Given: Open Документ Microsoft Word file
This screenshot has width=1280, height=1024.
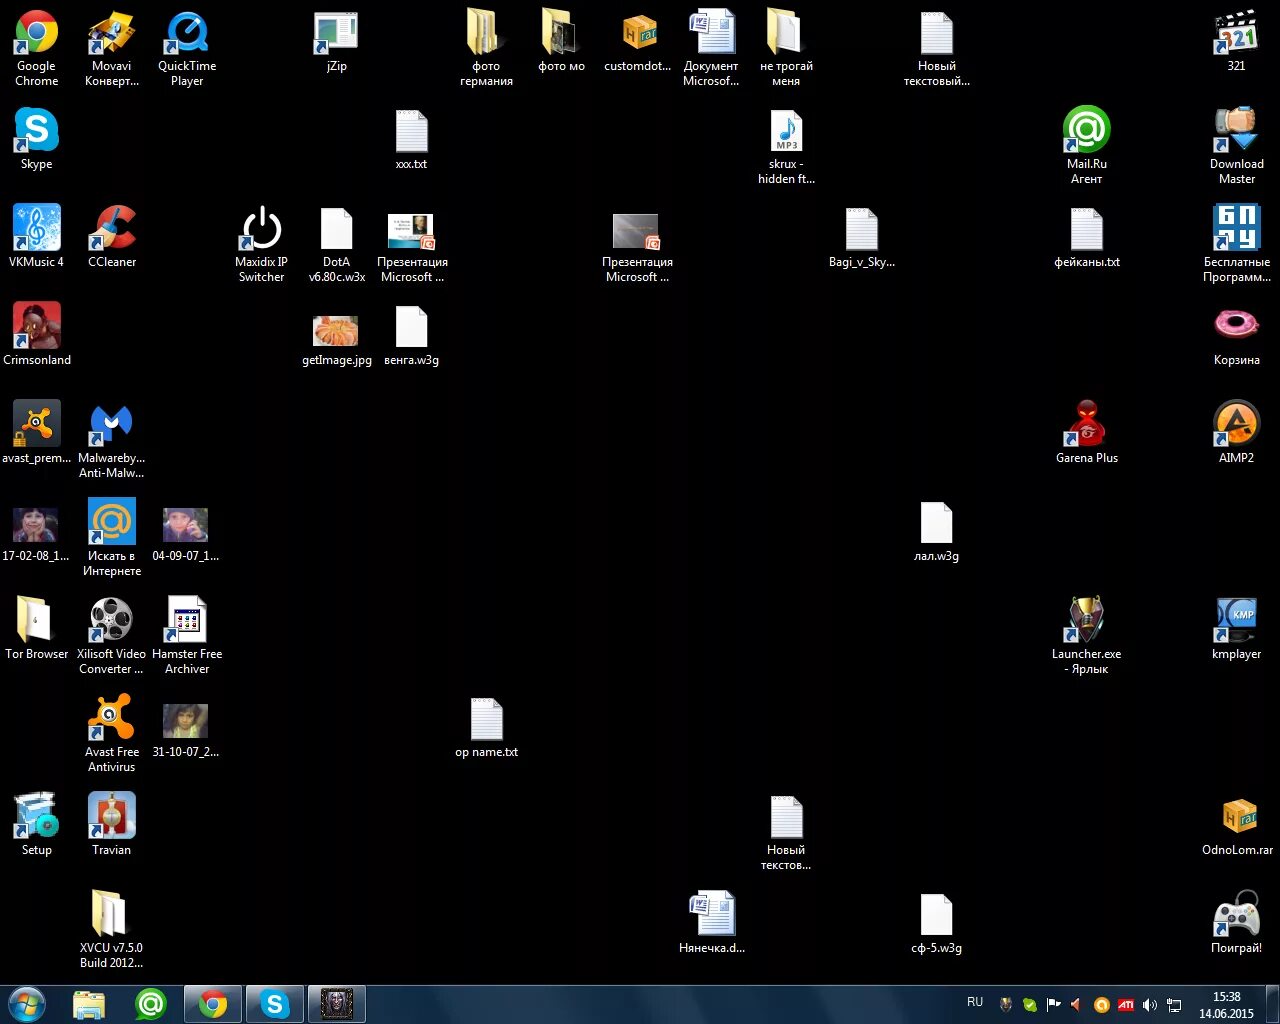Looking at the screenshot, I should (712, 48).
